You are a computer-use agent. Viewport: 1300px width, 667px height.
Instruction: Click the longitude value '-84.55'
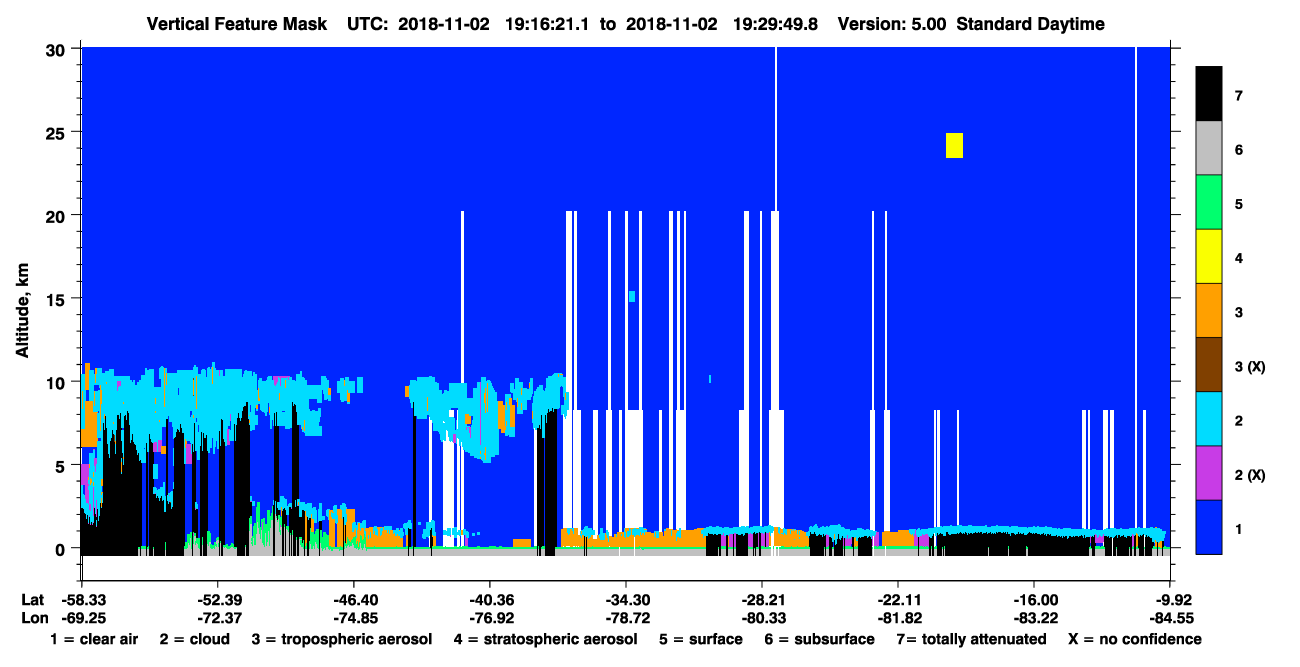pyautogui.click(x=1171, y=618)
